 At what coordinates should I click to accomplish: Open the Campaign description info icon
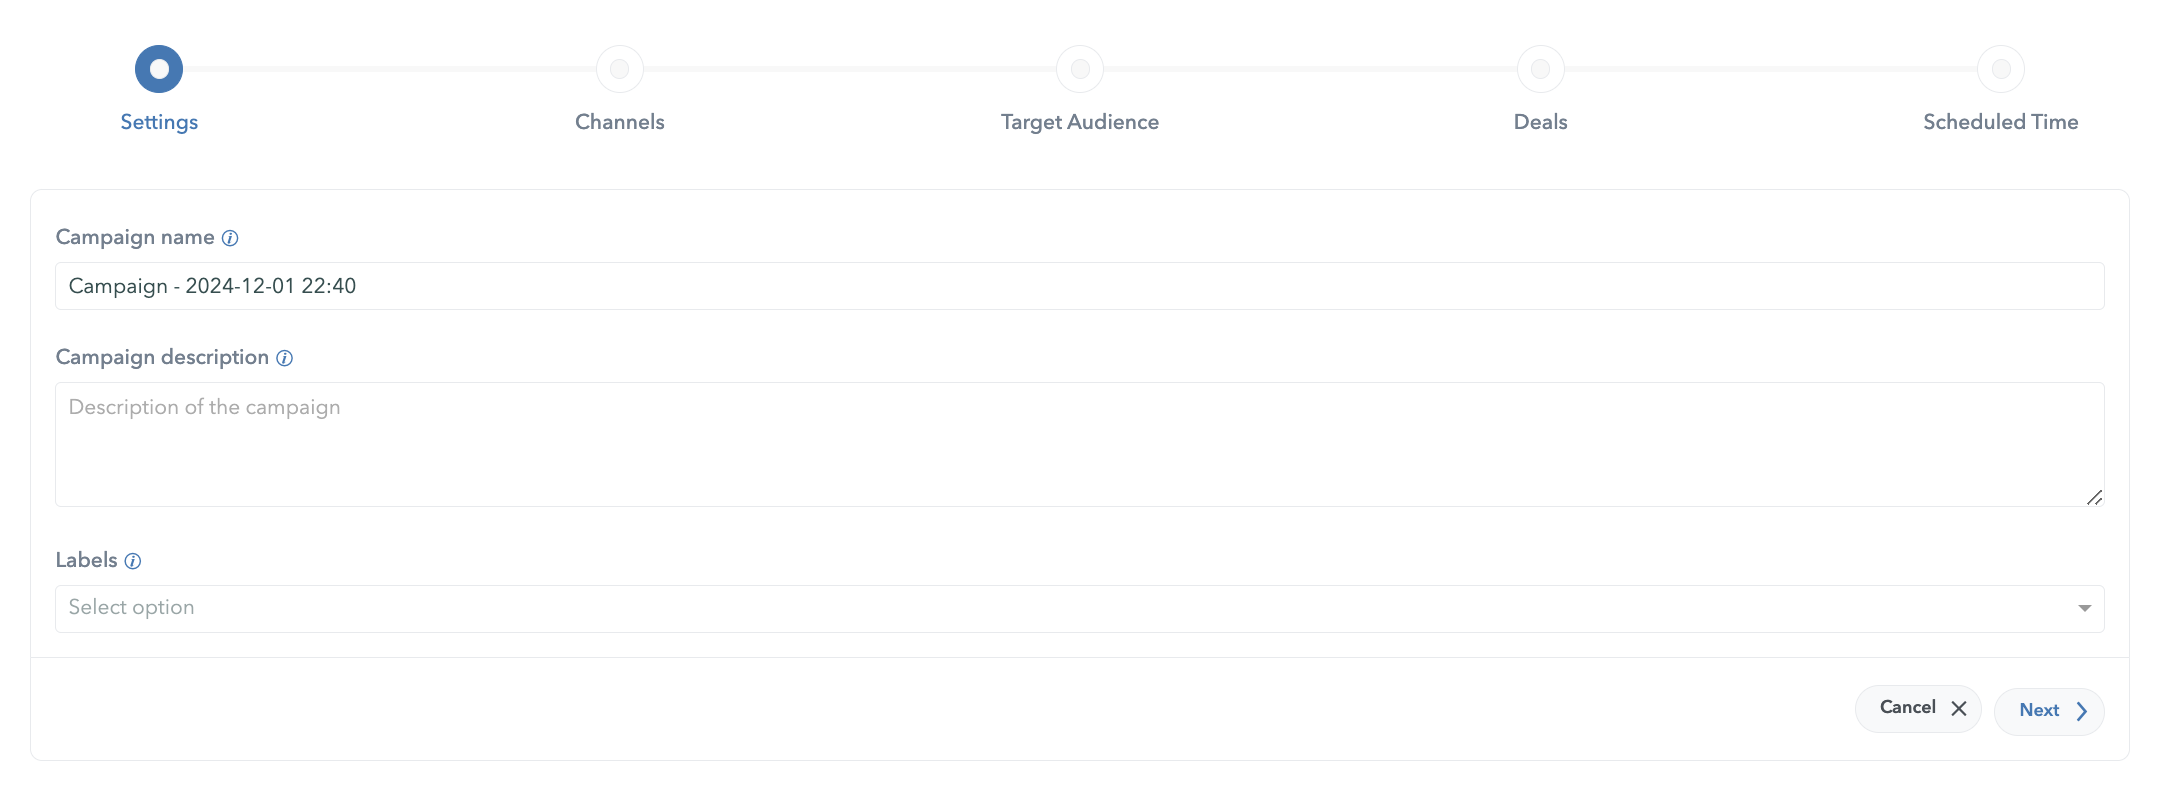pos(284,358)
